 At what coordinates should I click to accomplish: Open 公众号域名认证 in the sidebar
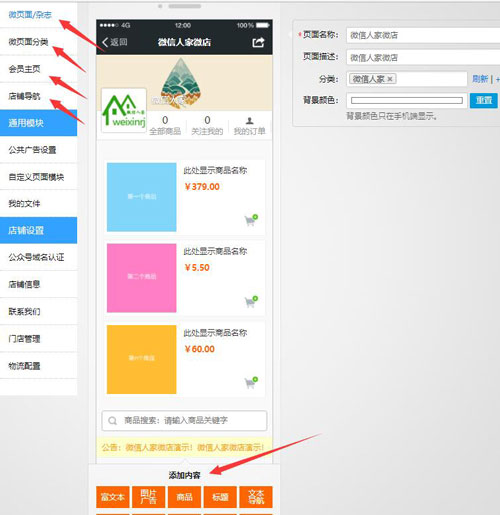point(36,257)
